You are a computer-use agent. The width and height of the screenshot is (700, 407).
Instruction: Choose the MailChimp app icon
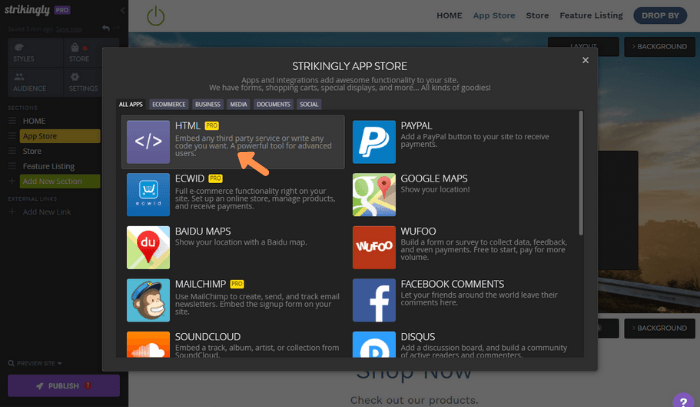click(x=148, y=300)
